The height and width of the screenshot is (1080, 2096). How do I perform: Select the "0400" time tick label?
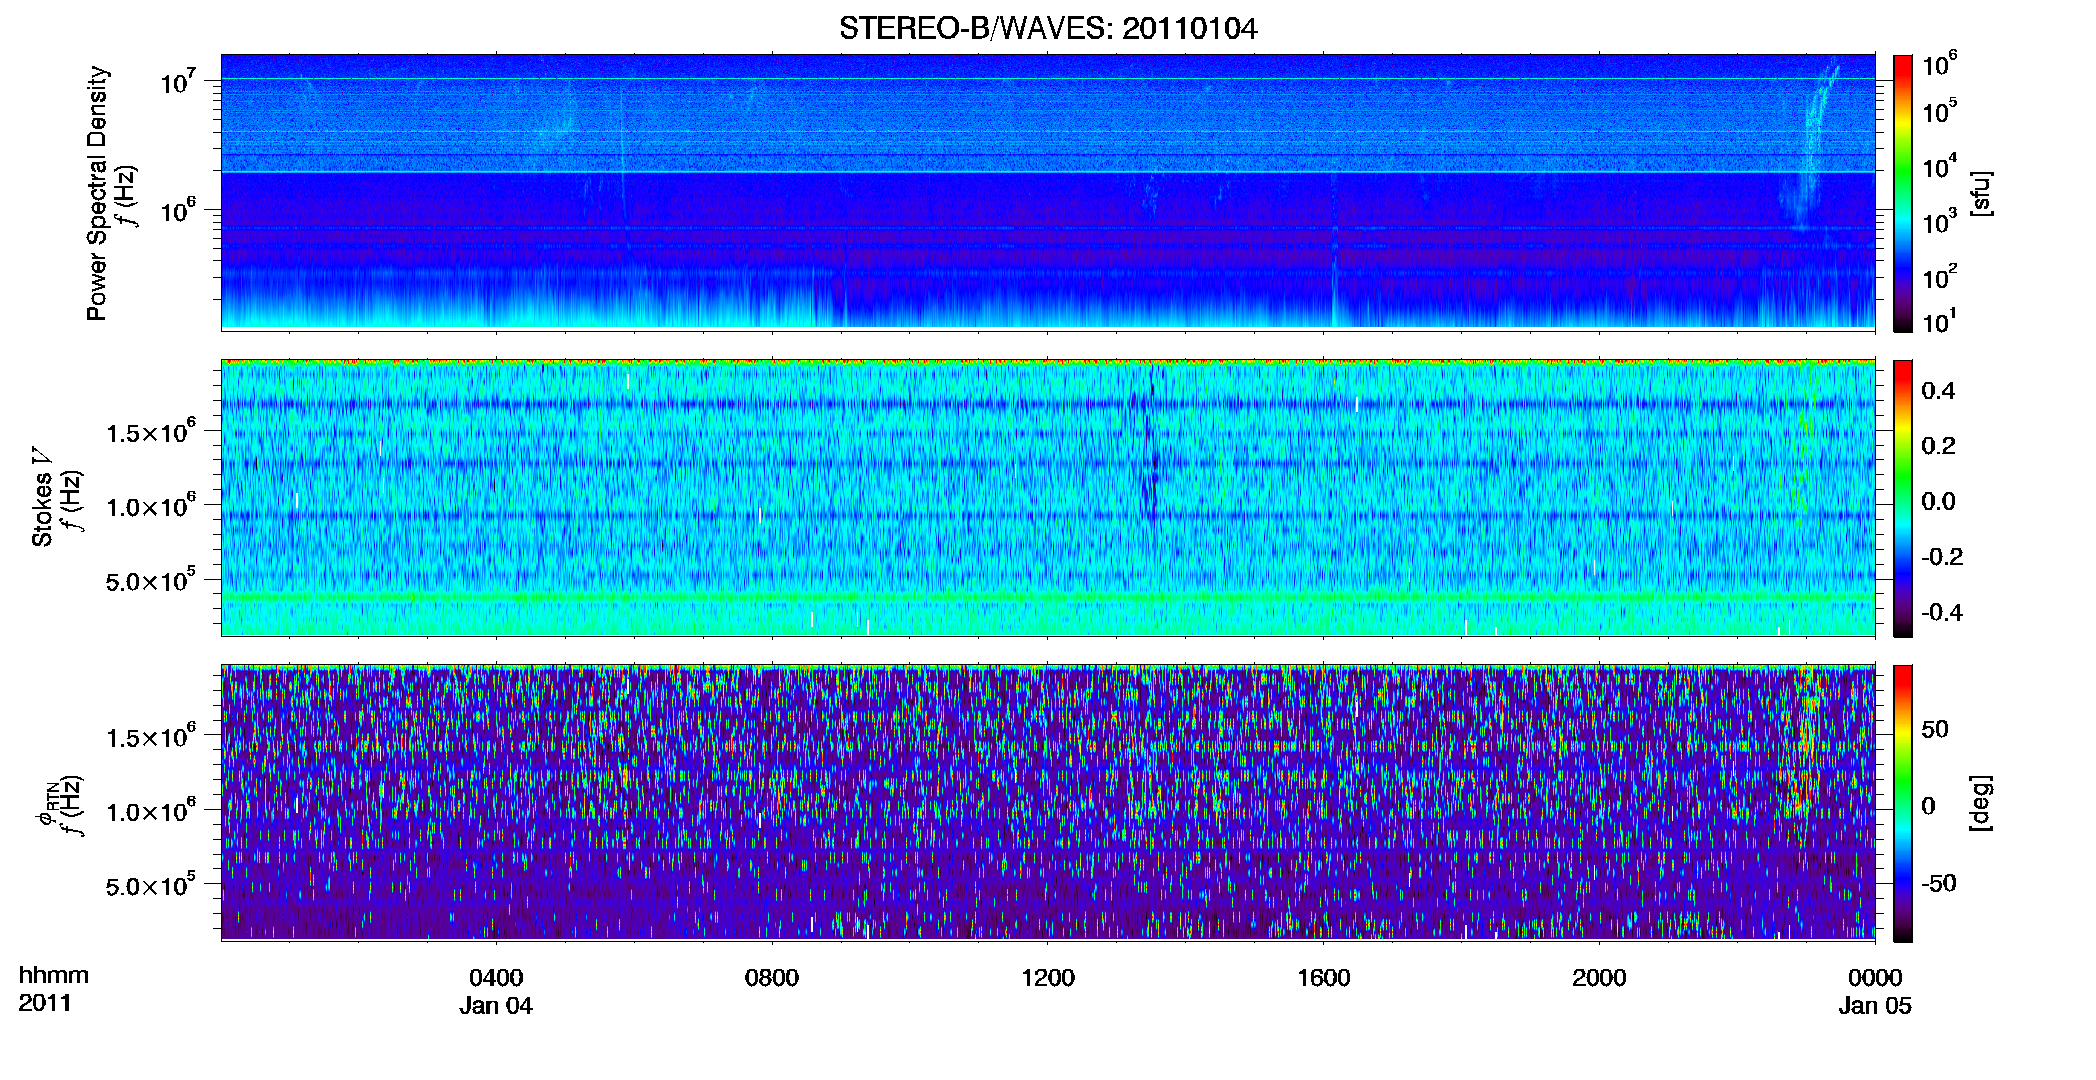(x=496, y=977)
